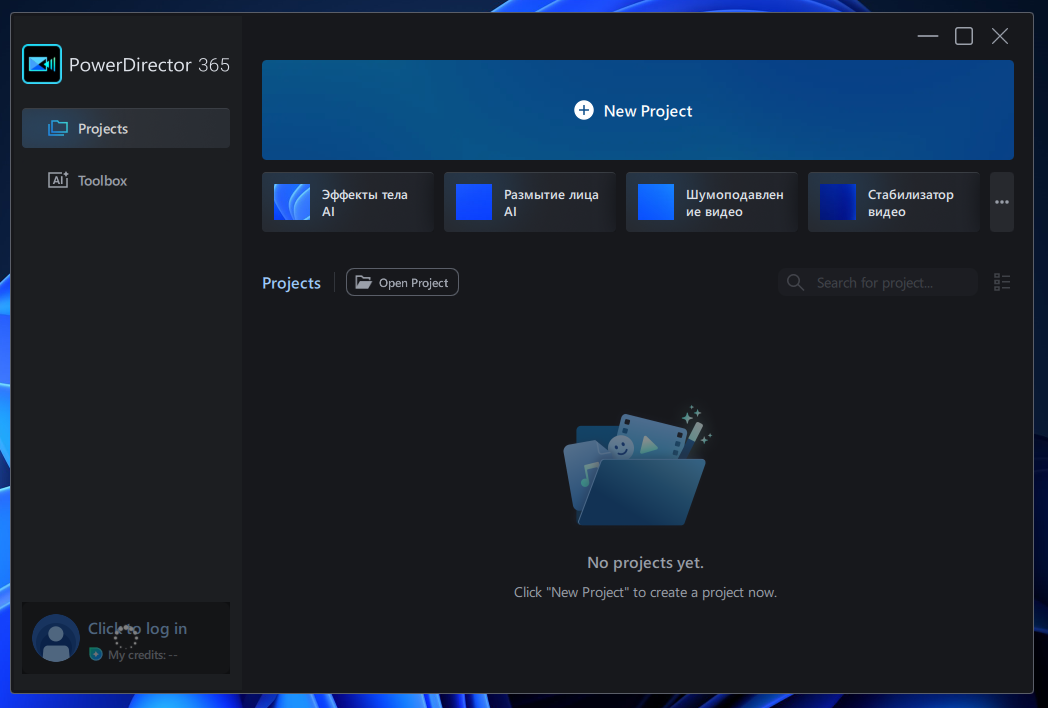Maximize the PowerDirector window

tap(964, 37)
